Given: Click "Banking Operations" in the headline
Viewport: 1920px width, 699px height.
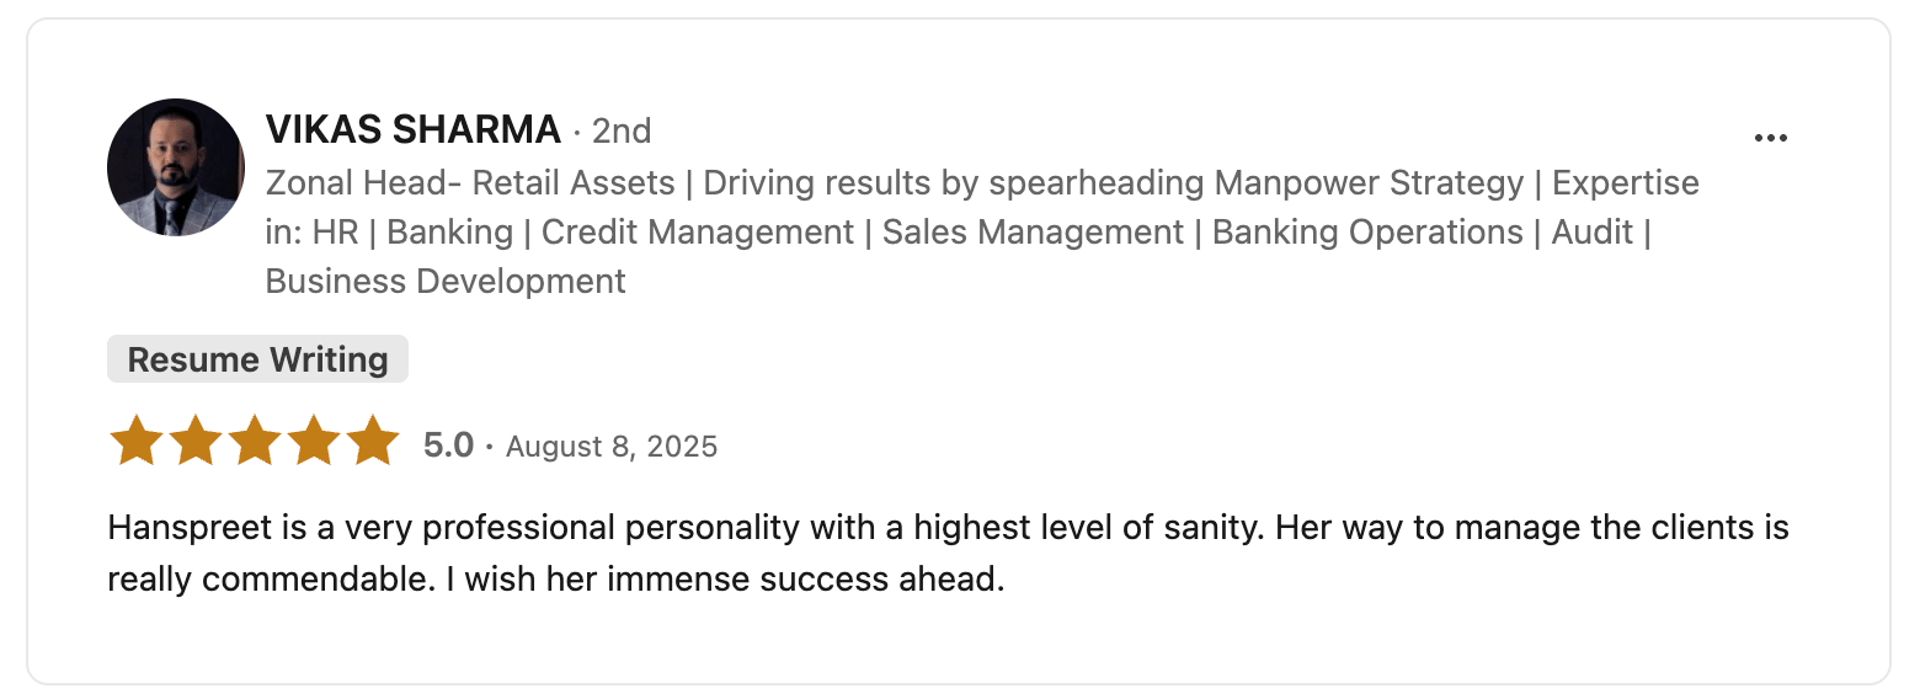Looking at the screenshot, I should point(1367,232).
